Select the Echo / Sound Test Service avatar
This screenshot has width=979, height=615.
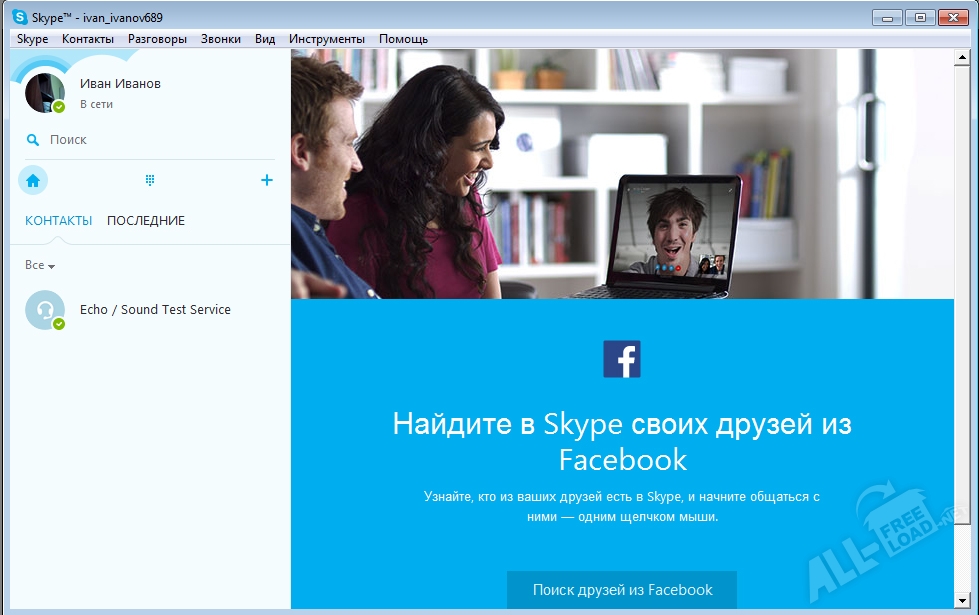coord(42,309)
